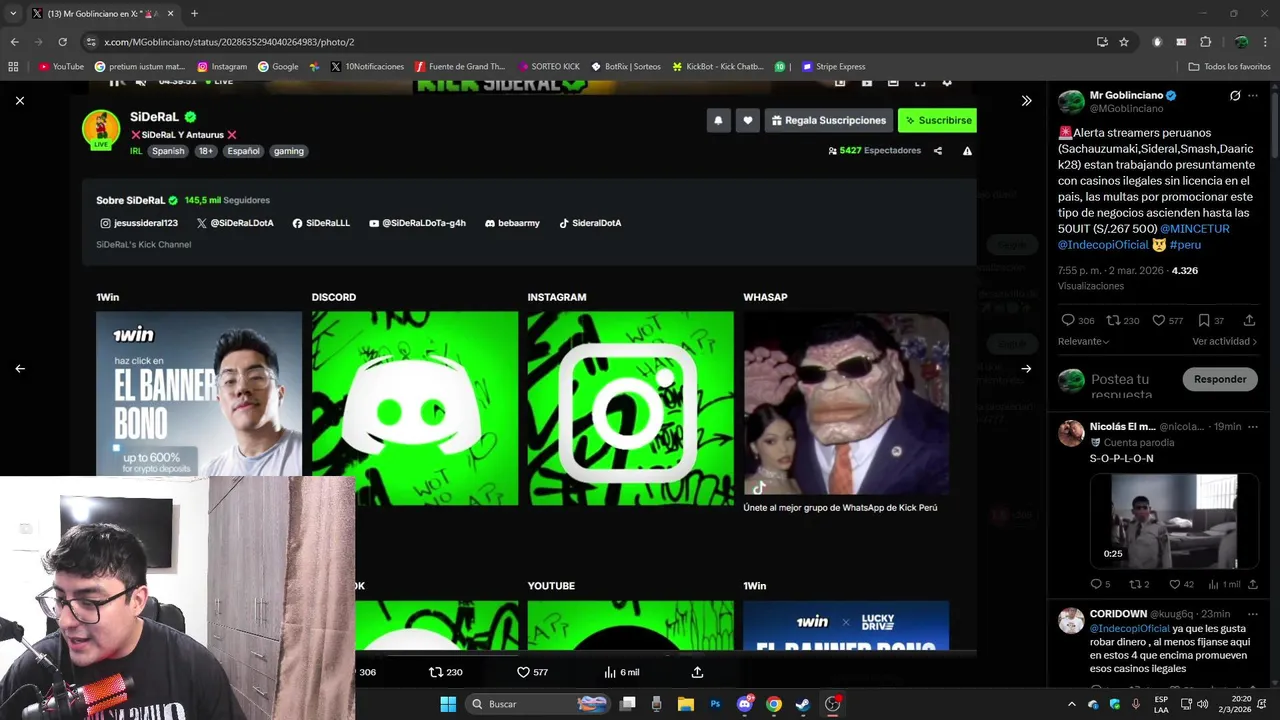Viewport: 1280px width, 720px height.
Task: Click the bell notification icon on Kick channel
Action: click(x=718, y=120)
